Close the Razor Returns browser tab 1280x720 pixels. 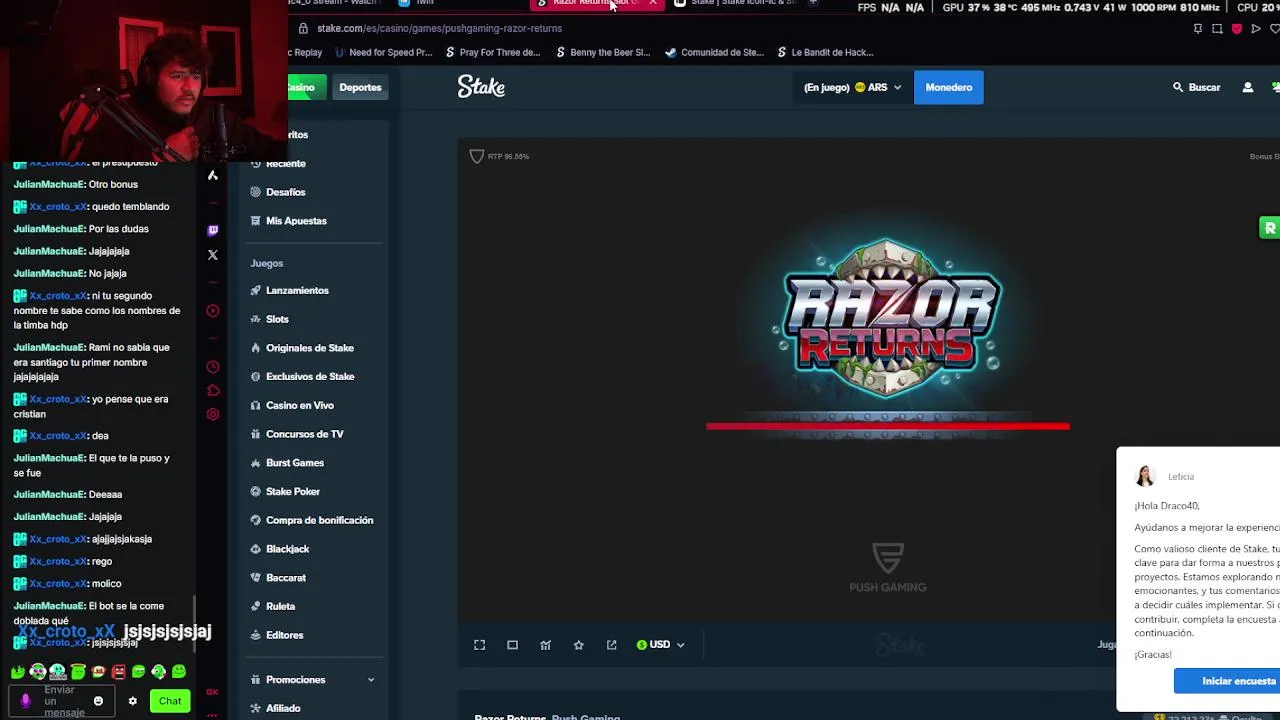(x=653, y=3)
